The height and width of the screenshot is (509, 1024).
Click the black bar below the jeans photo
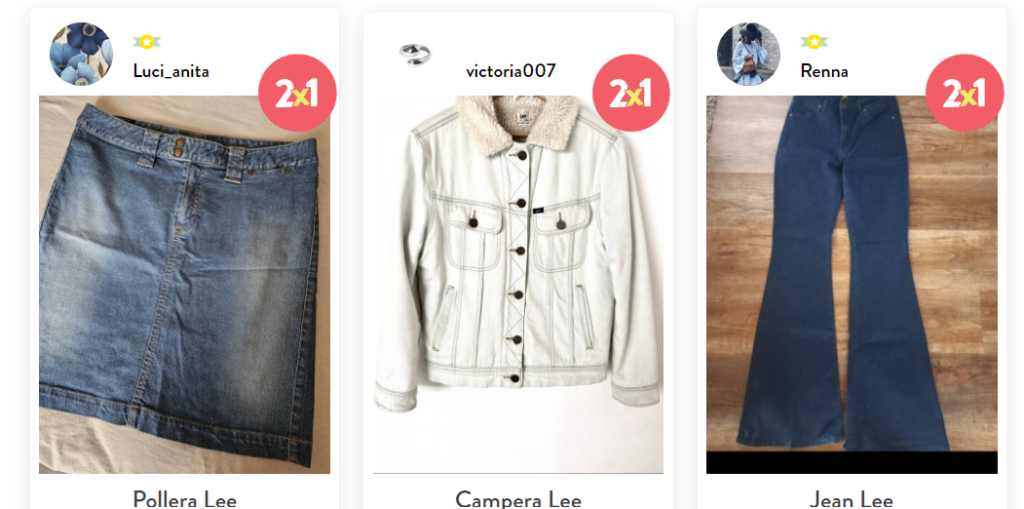(x=852, y=463)
